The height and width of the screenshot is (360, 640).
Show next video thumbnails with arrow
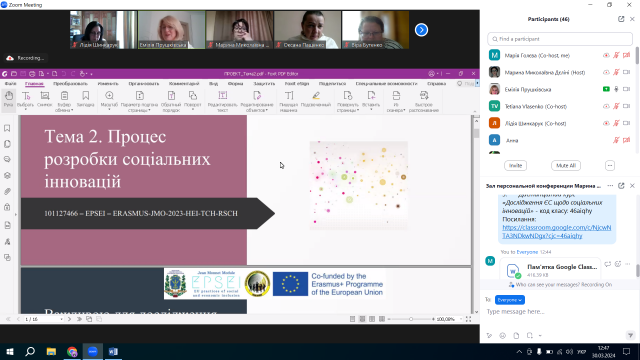coord(421,30)
